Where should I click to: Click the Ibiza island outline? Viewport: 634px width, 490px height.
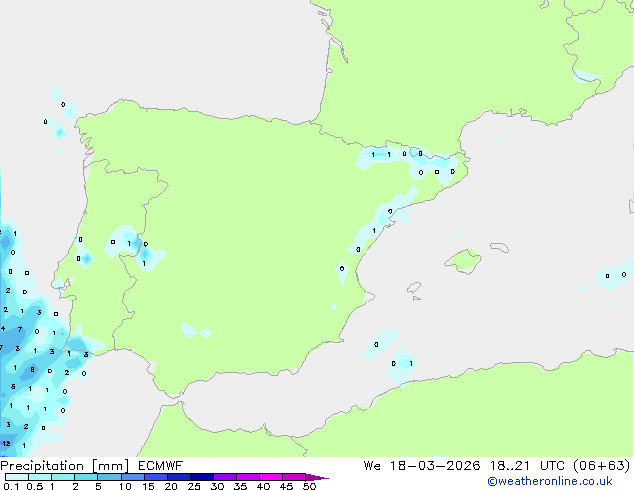(414, 288)
